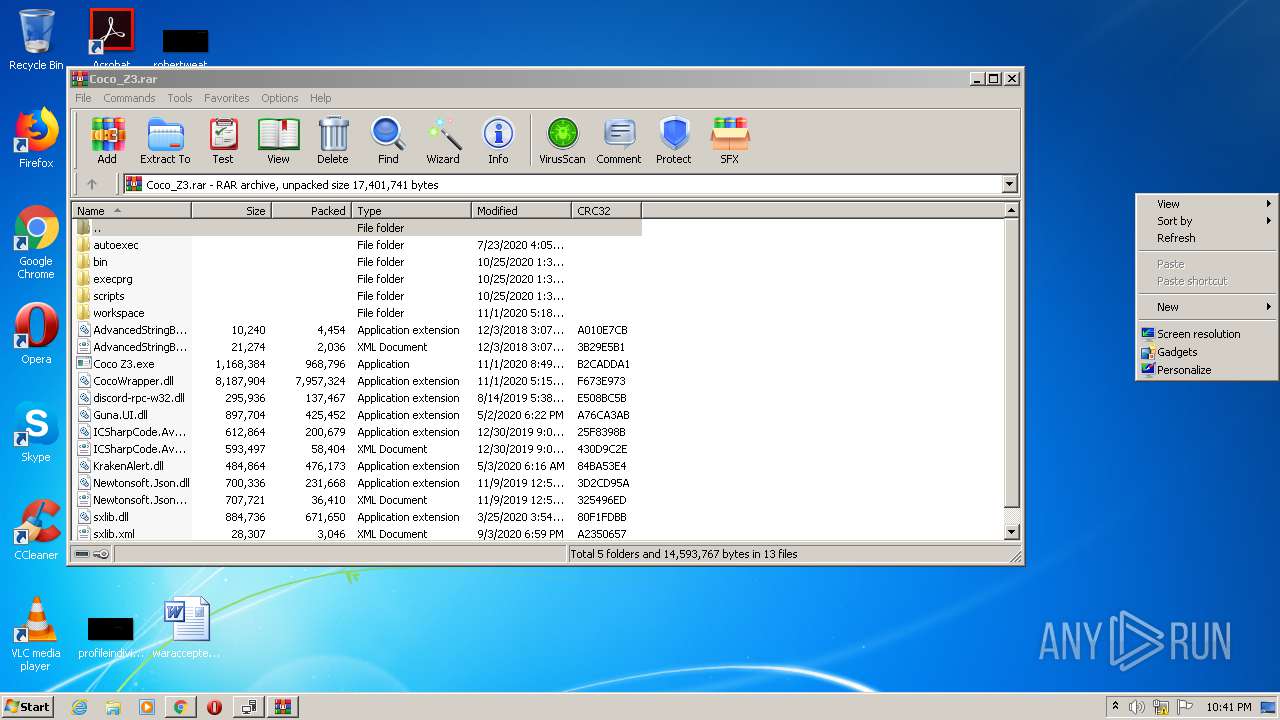Open the Find search tool
The image size is (1280, 720).
click(x=388, y=140)
